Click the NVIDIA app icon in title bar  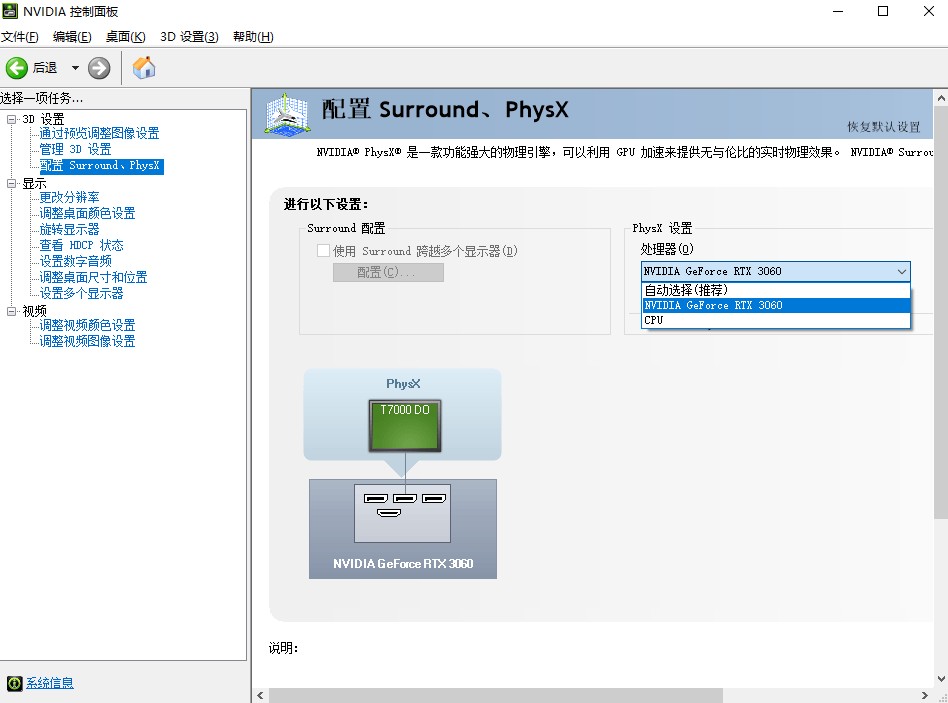click(x=10, y=11)
